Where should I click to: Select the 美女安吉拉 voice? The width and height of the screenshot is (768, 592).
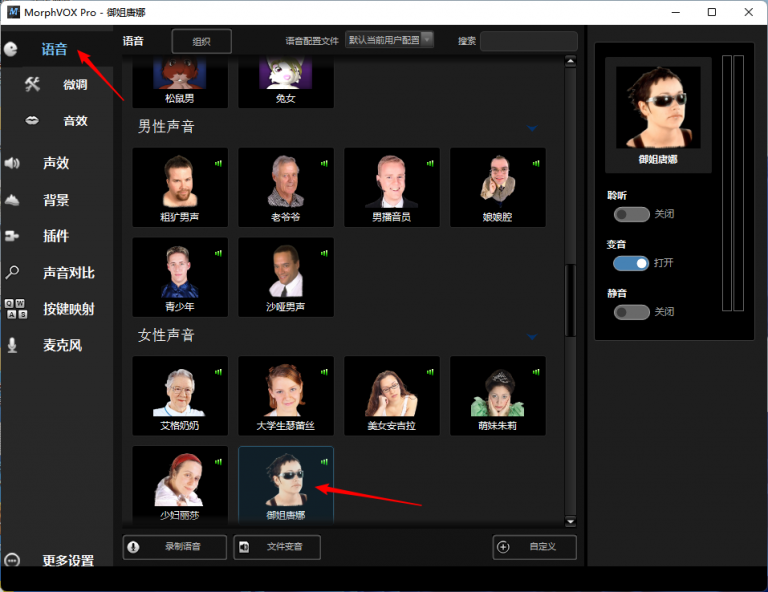click(x=391, y=396)
